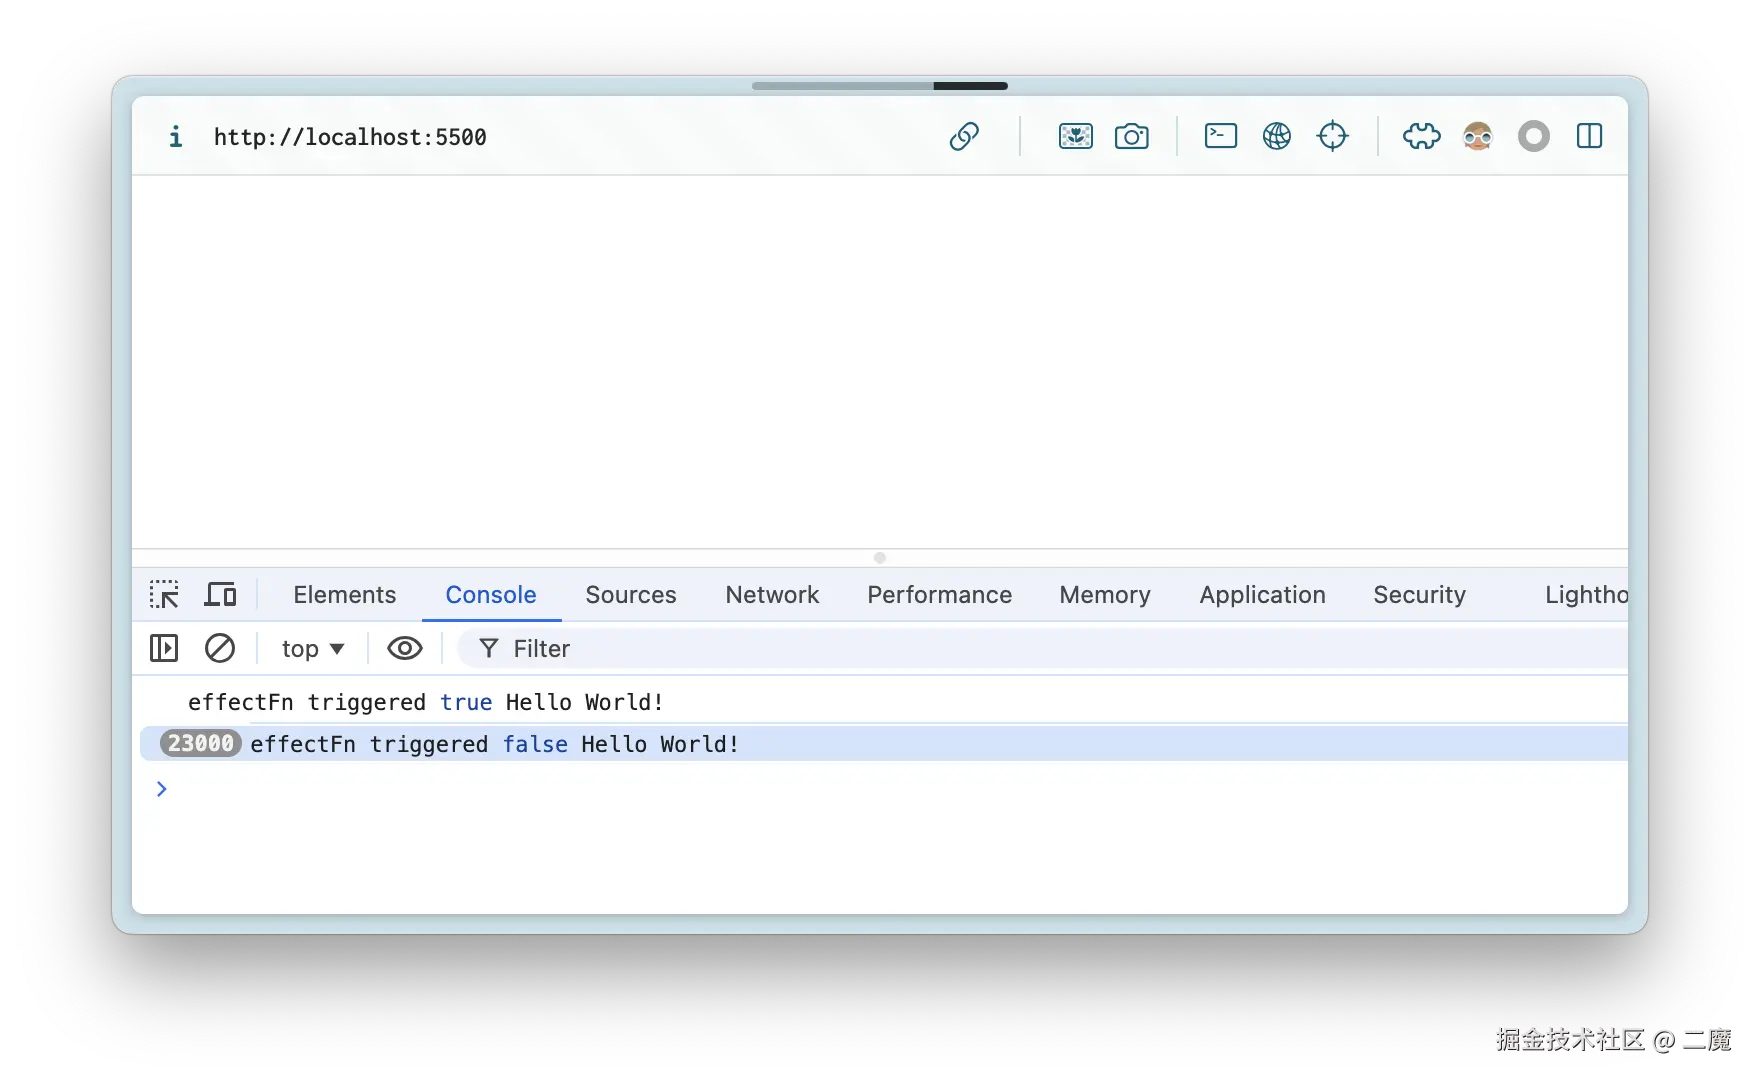Click the console prompt chevron
Screen dimensions: 1760x1082
(162, 789)
